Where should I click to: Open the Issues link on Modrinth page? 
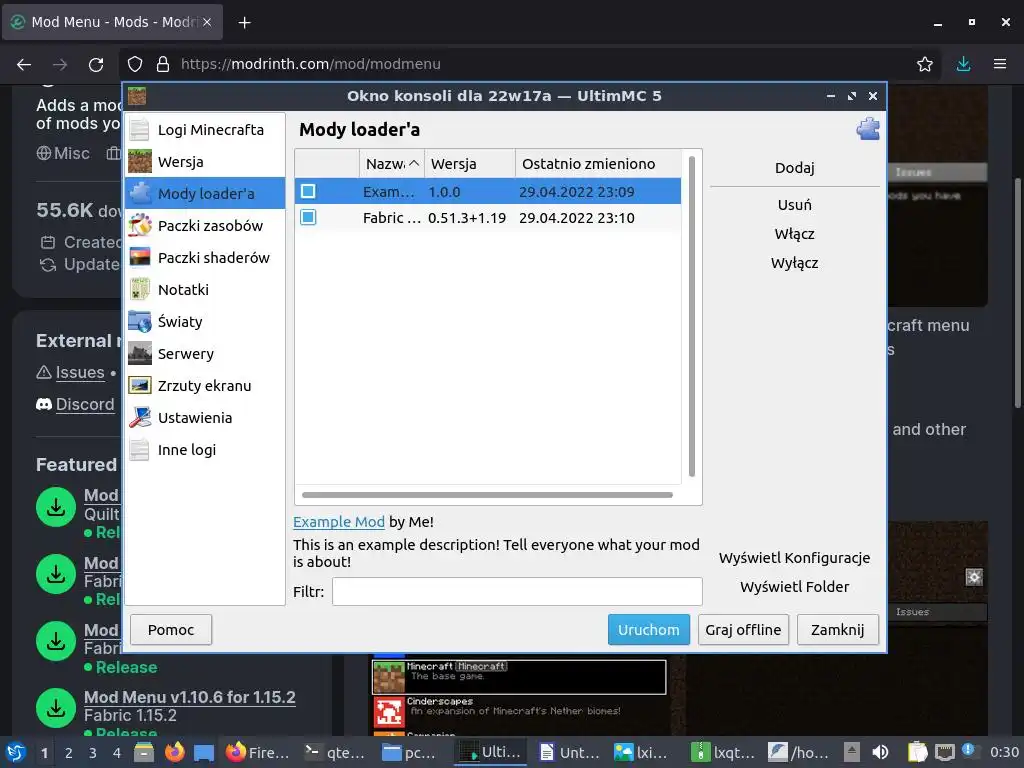[x=80, y=372]
